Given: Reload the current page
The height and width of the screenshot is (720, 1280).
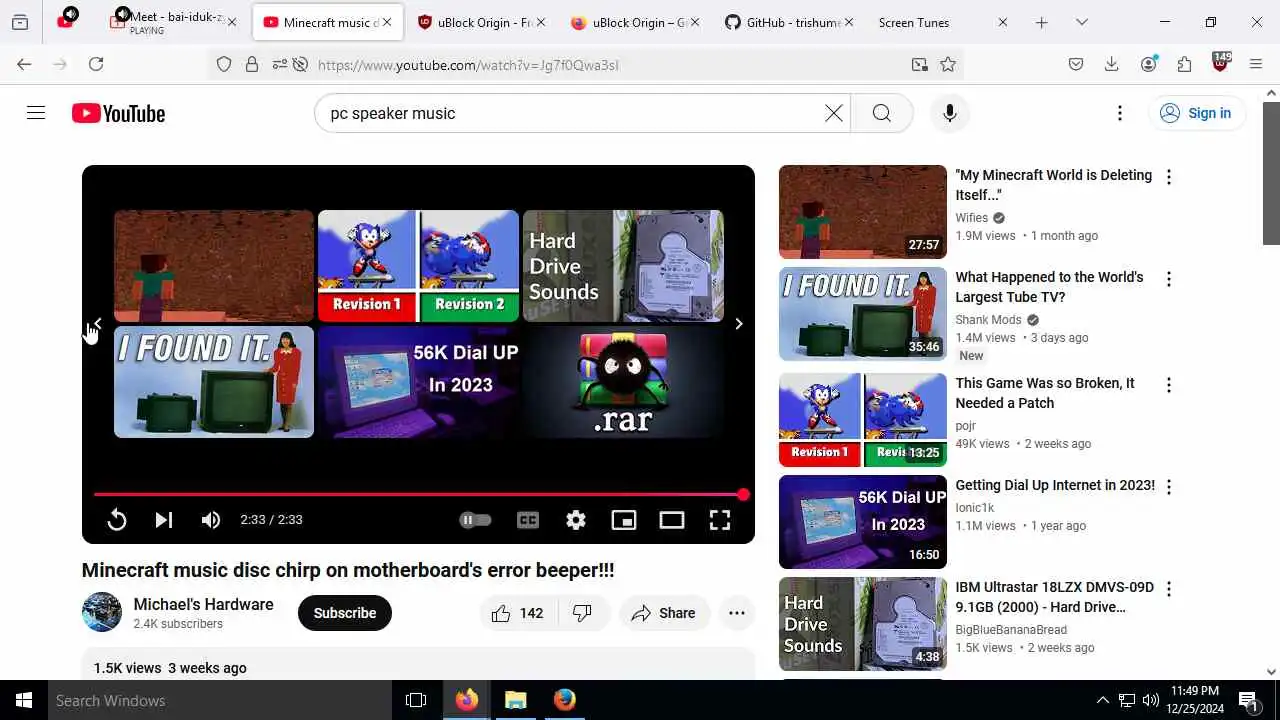Looking at the screenshot, I should 96,64.
